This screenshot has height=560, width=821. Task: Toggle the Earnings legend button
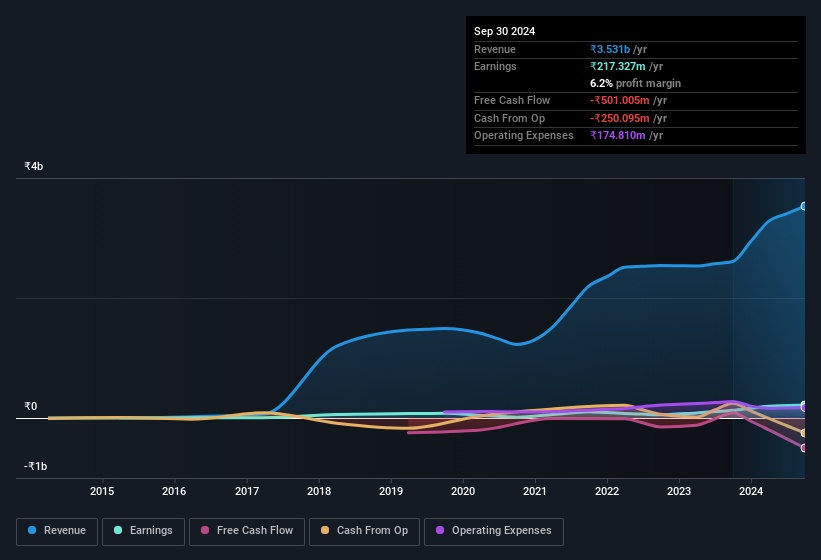tap(143, 532)
